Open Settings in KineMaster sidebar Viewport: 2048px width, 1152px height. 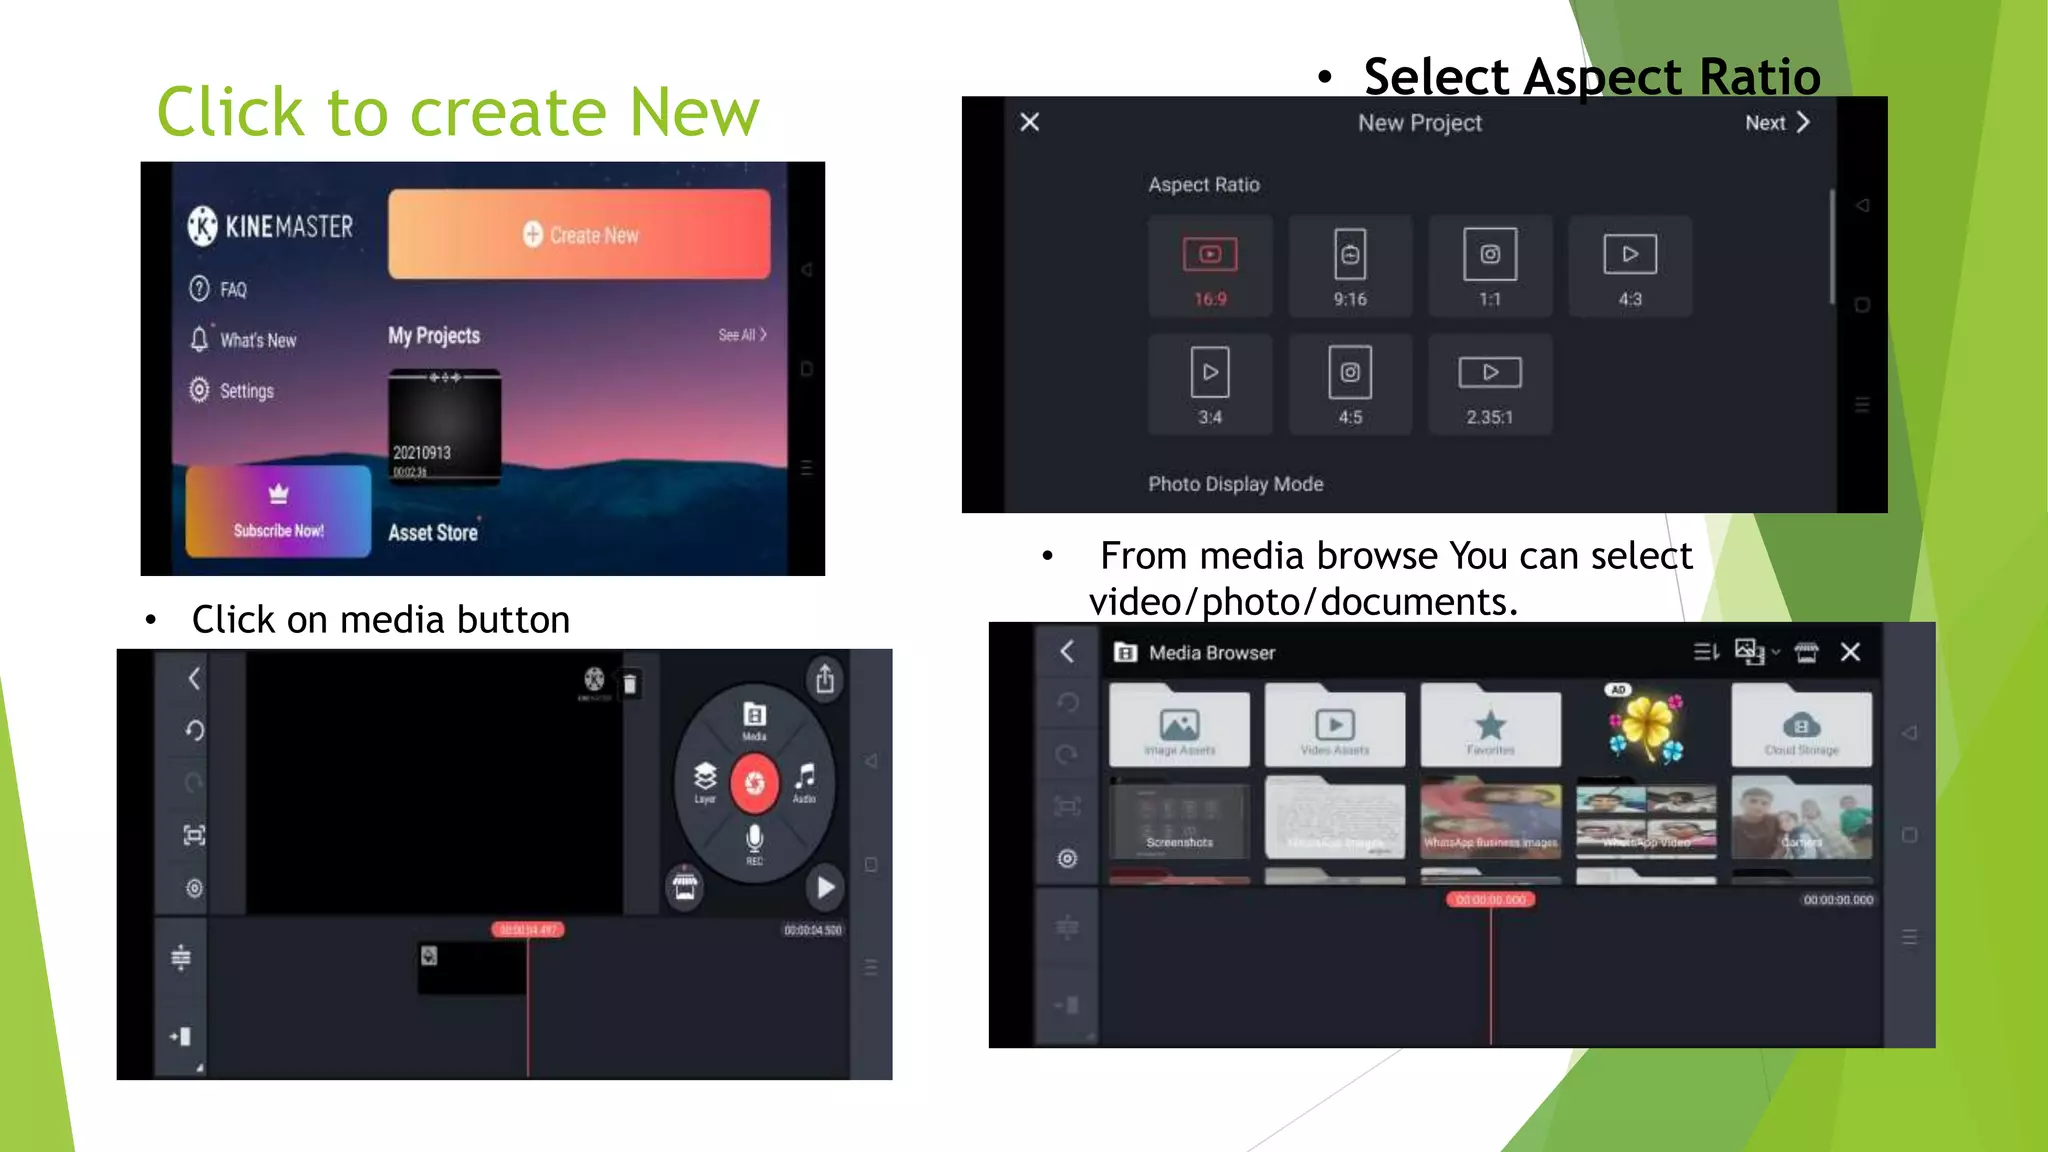[x=232, y=390]
